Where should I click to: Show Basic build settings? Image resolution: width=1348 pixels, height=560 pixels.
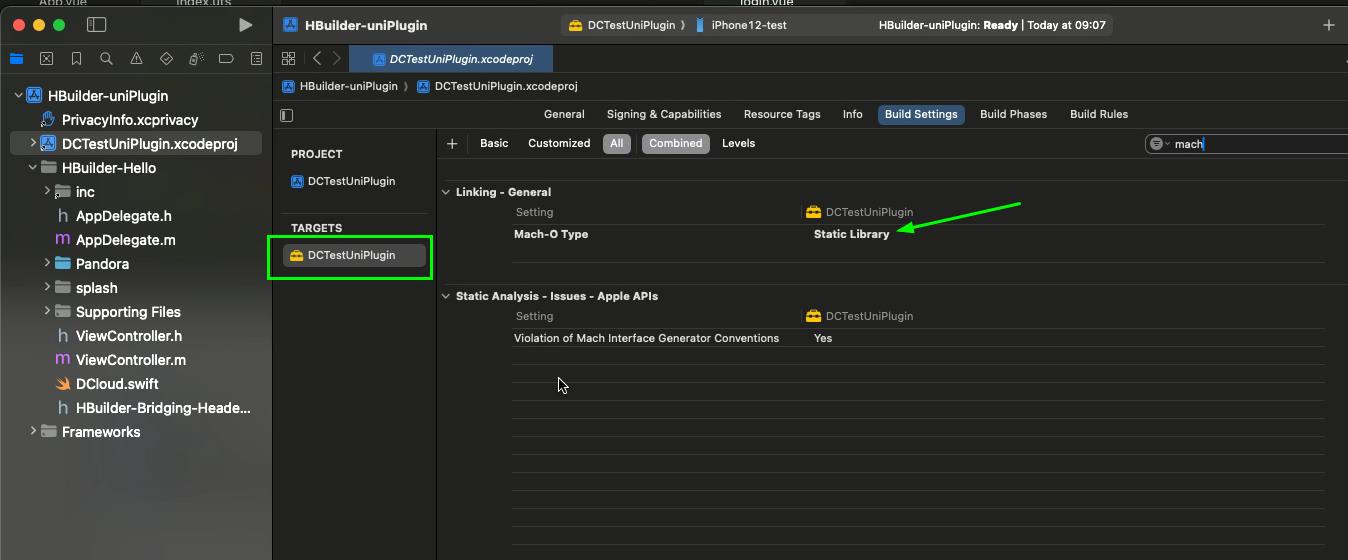point(494,144)
